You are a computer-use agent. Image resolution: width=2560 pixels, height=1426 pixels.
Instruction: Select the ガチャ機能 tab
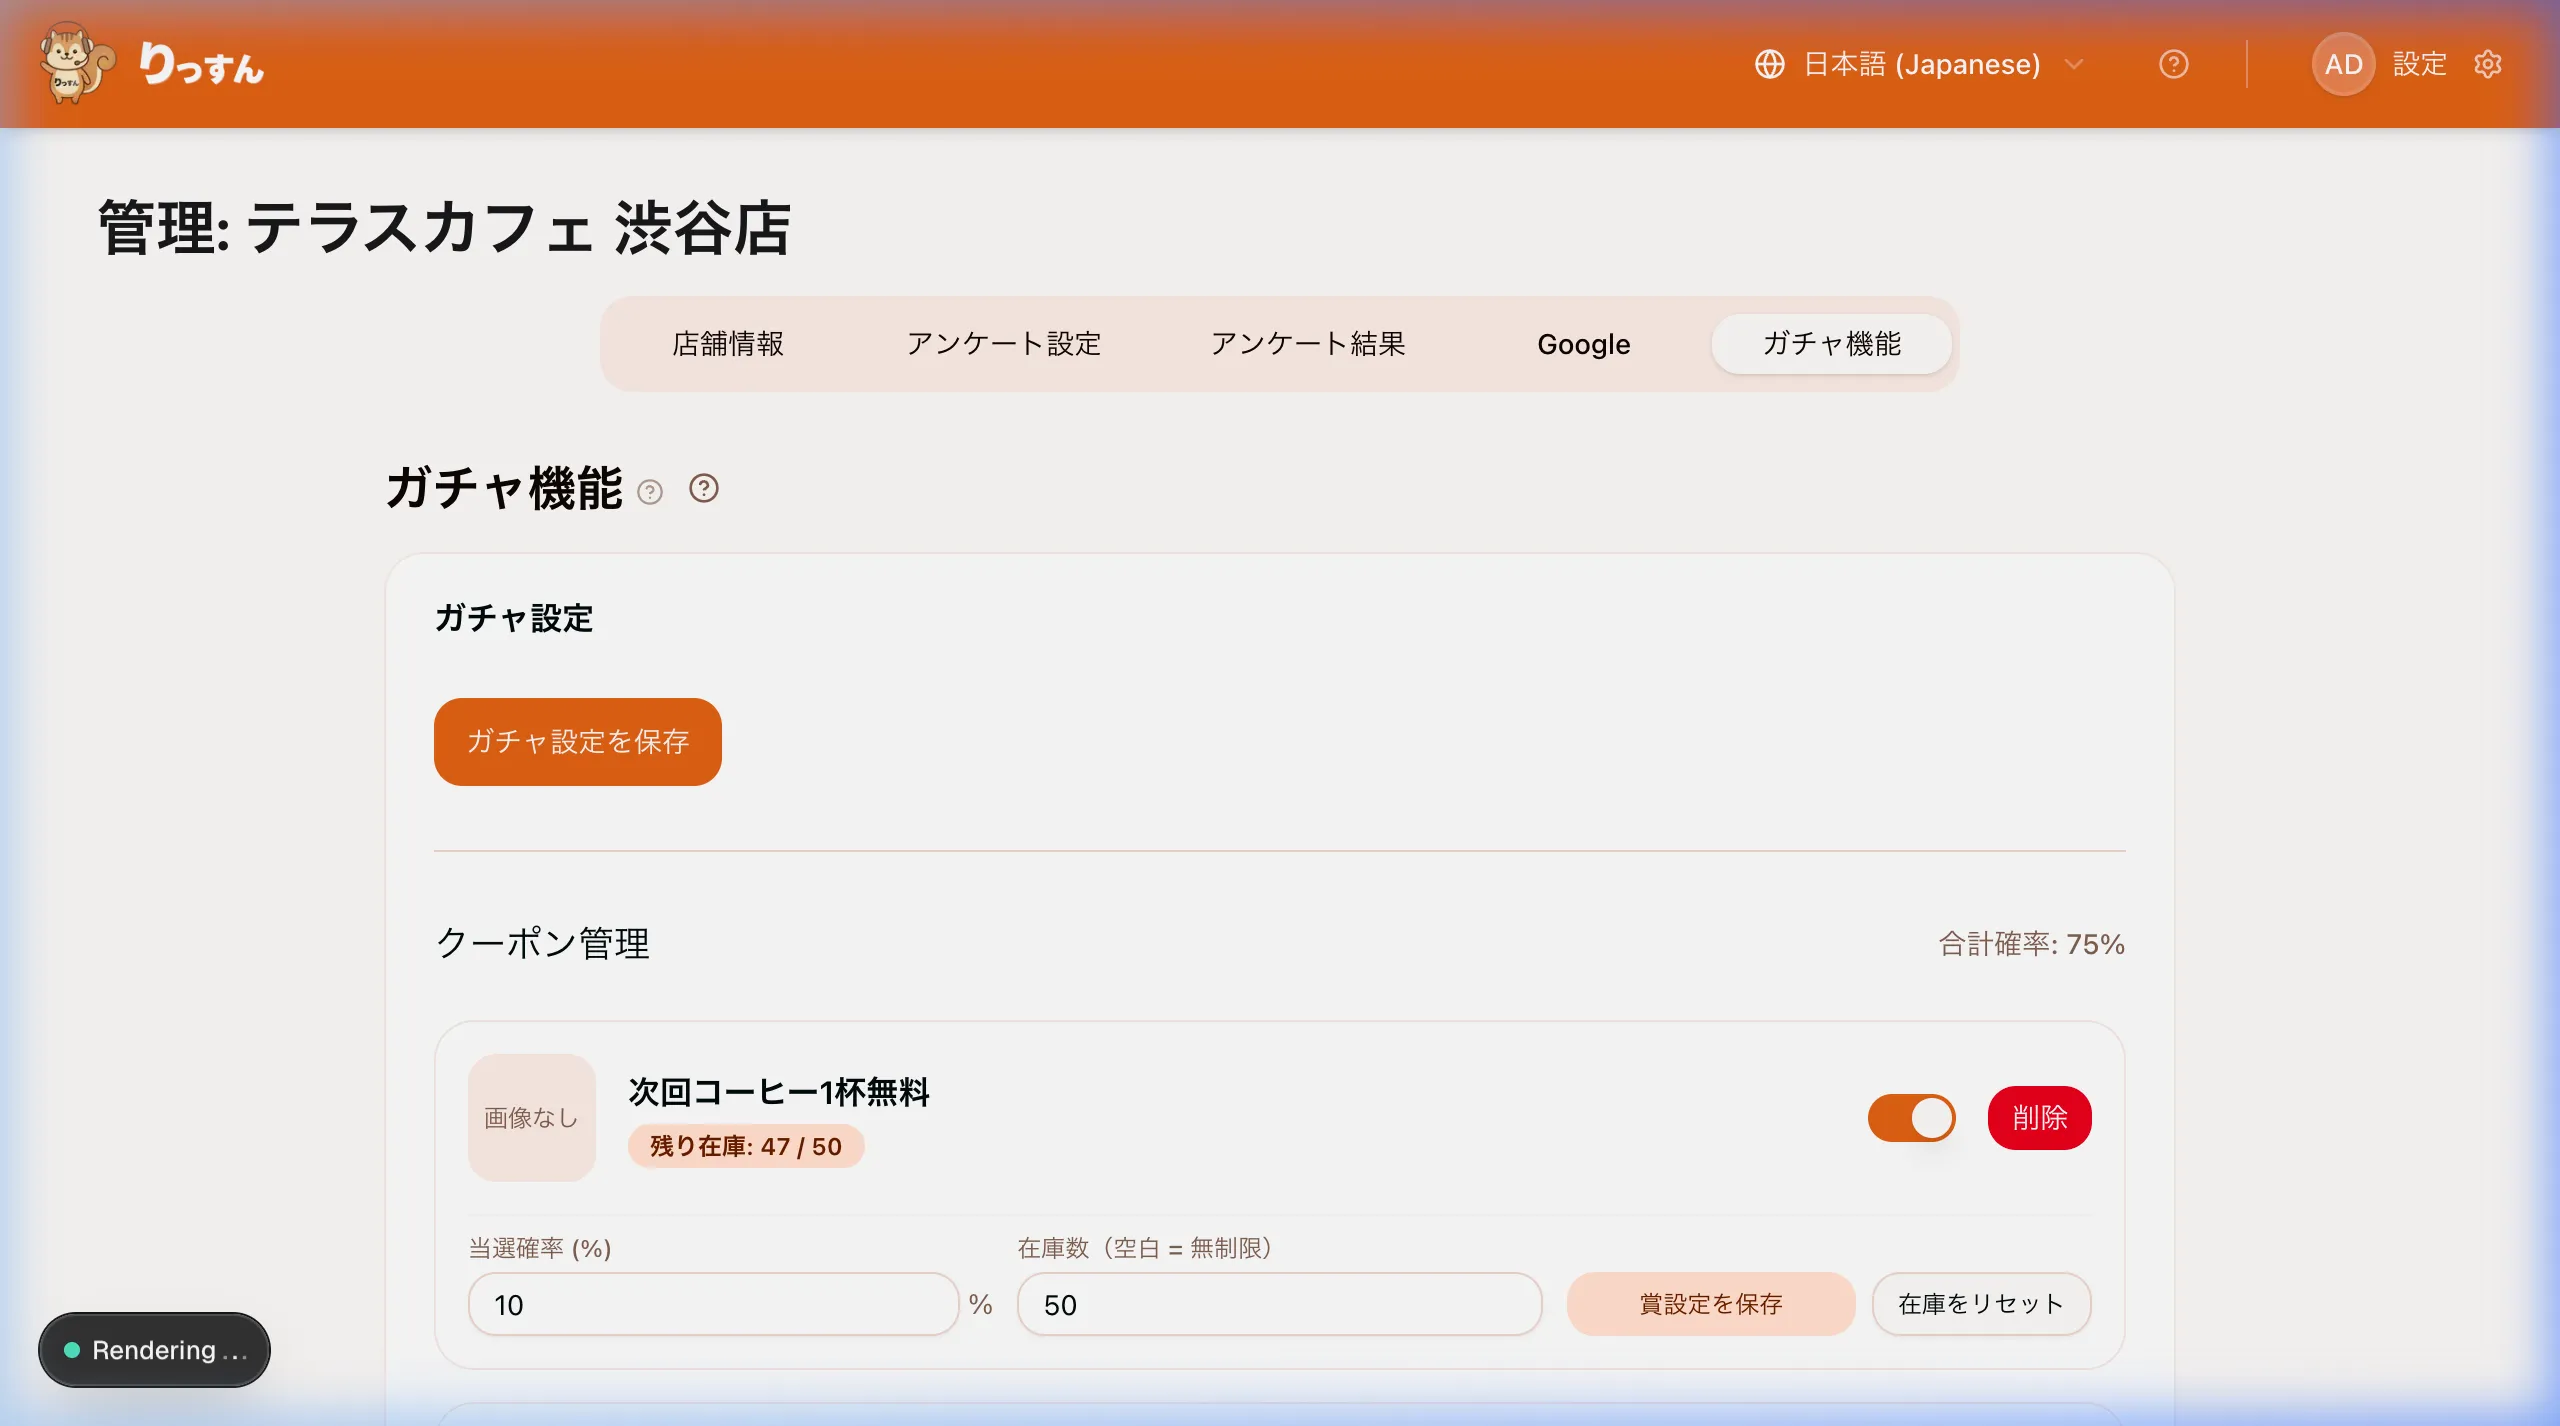(1831, 344)
